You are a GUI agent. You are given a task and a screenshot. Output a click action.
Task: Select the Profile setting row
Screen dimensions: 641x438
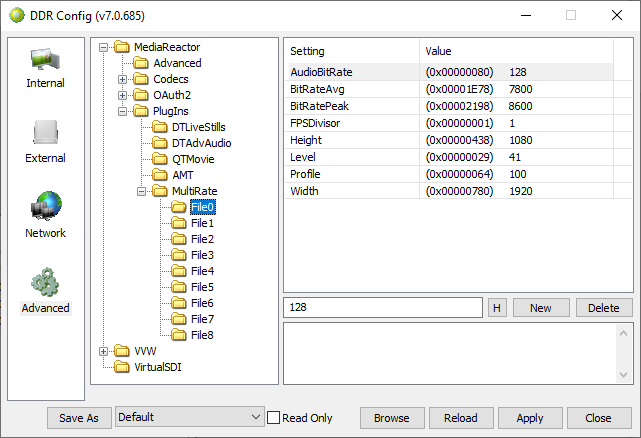tap(451, 174)
